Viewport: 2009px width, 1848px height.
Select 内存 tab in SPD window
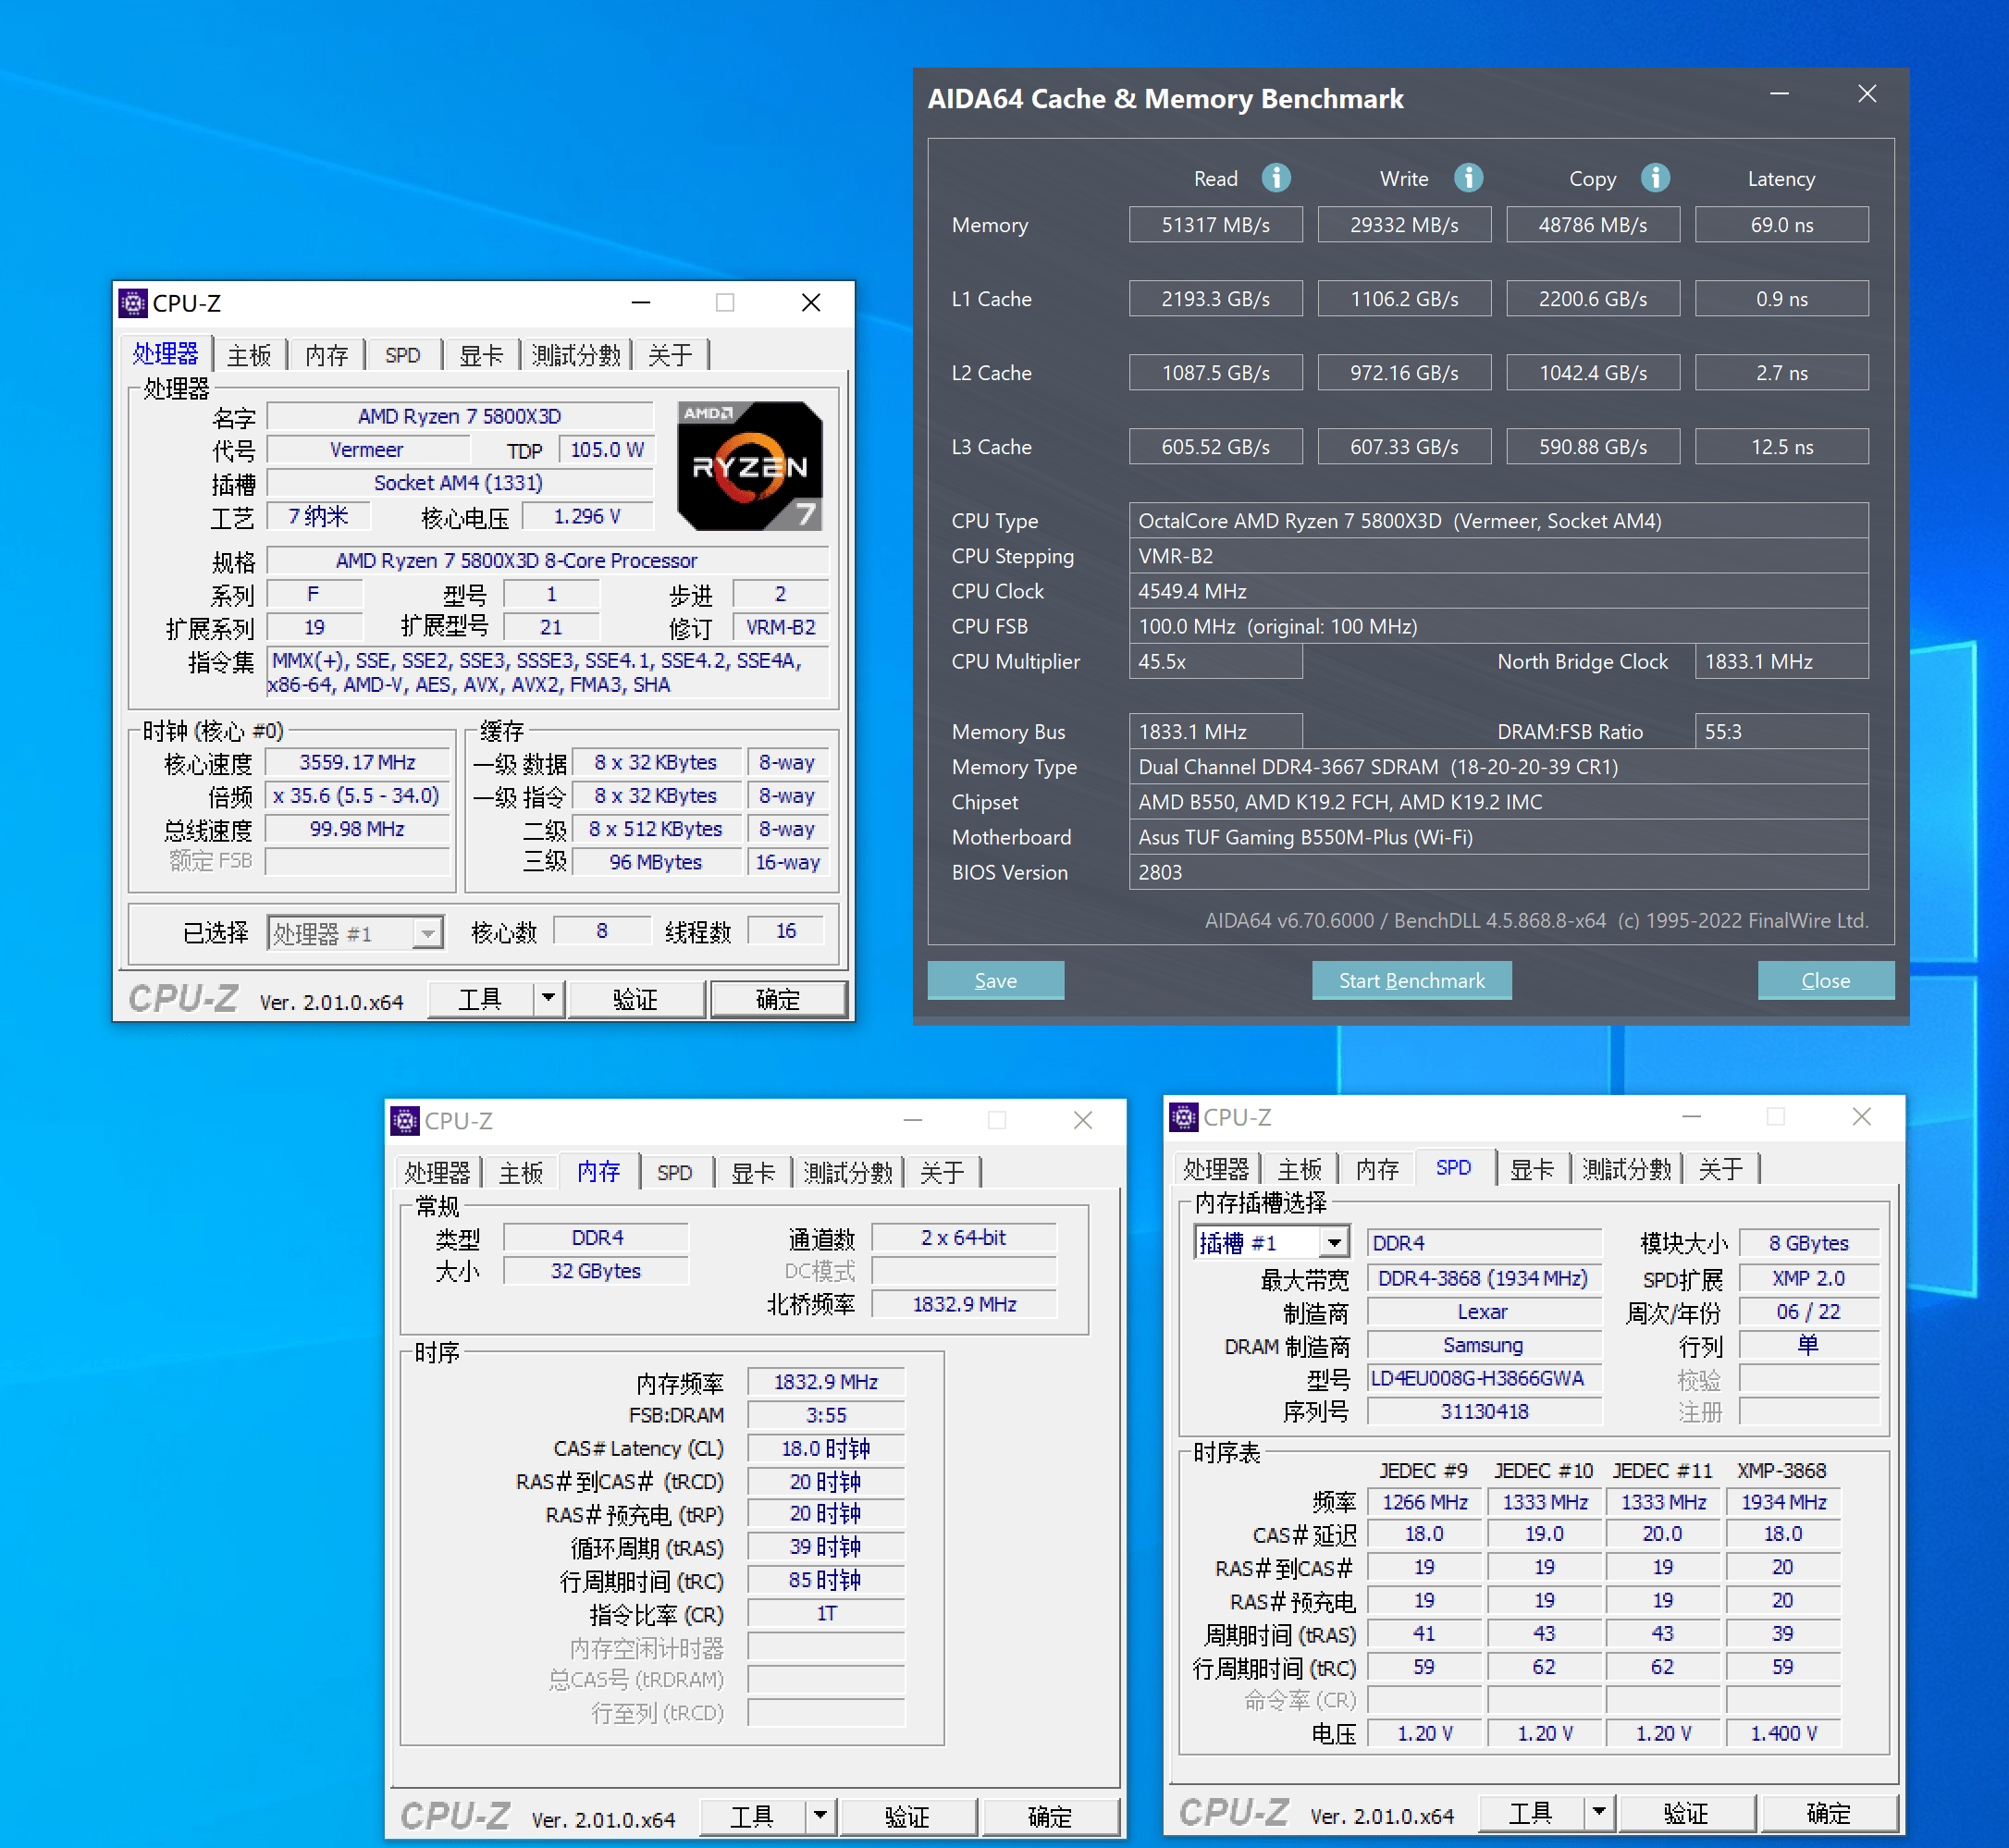1378,1169
